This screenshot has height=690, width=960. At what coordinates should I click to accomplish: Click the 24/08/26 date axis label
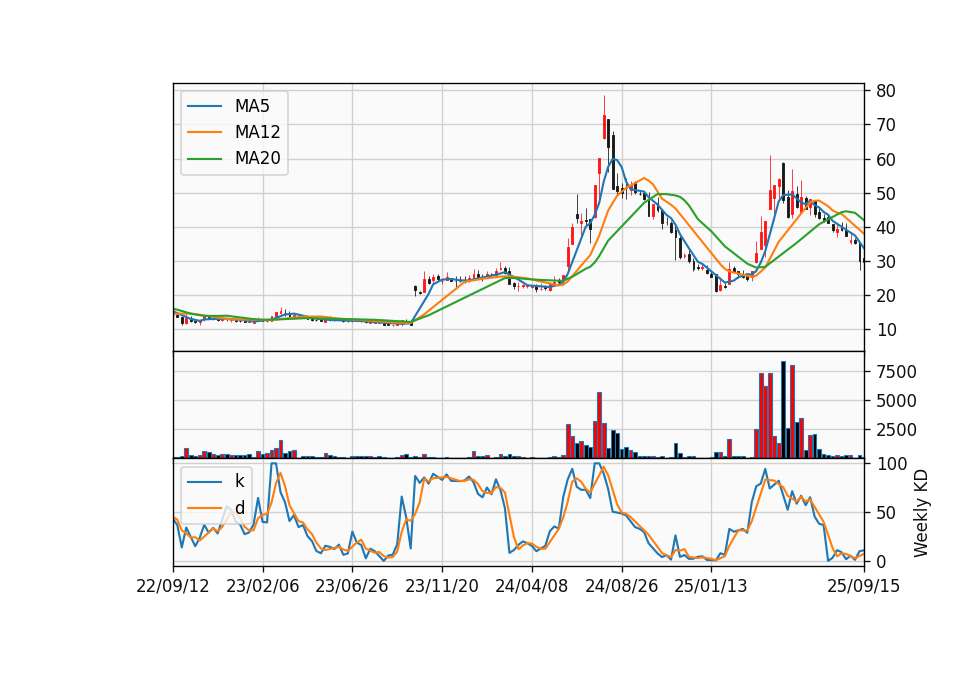621,586
